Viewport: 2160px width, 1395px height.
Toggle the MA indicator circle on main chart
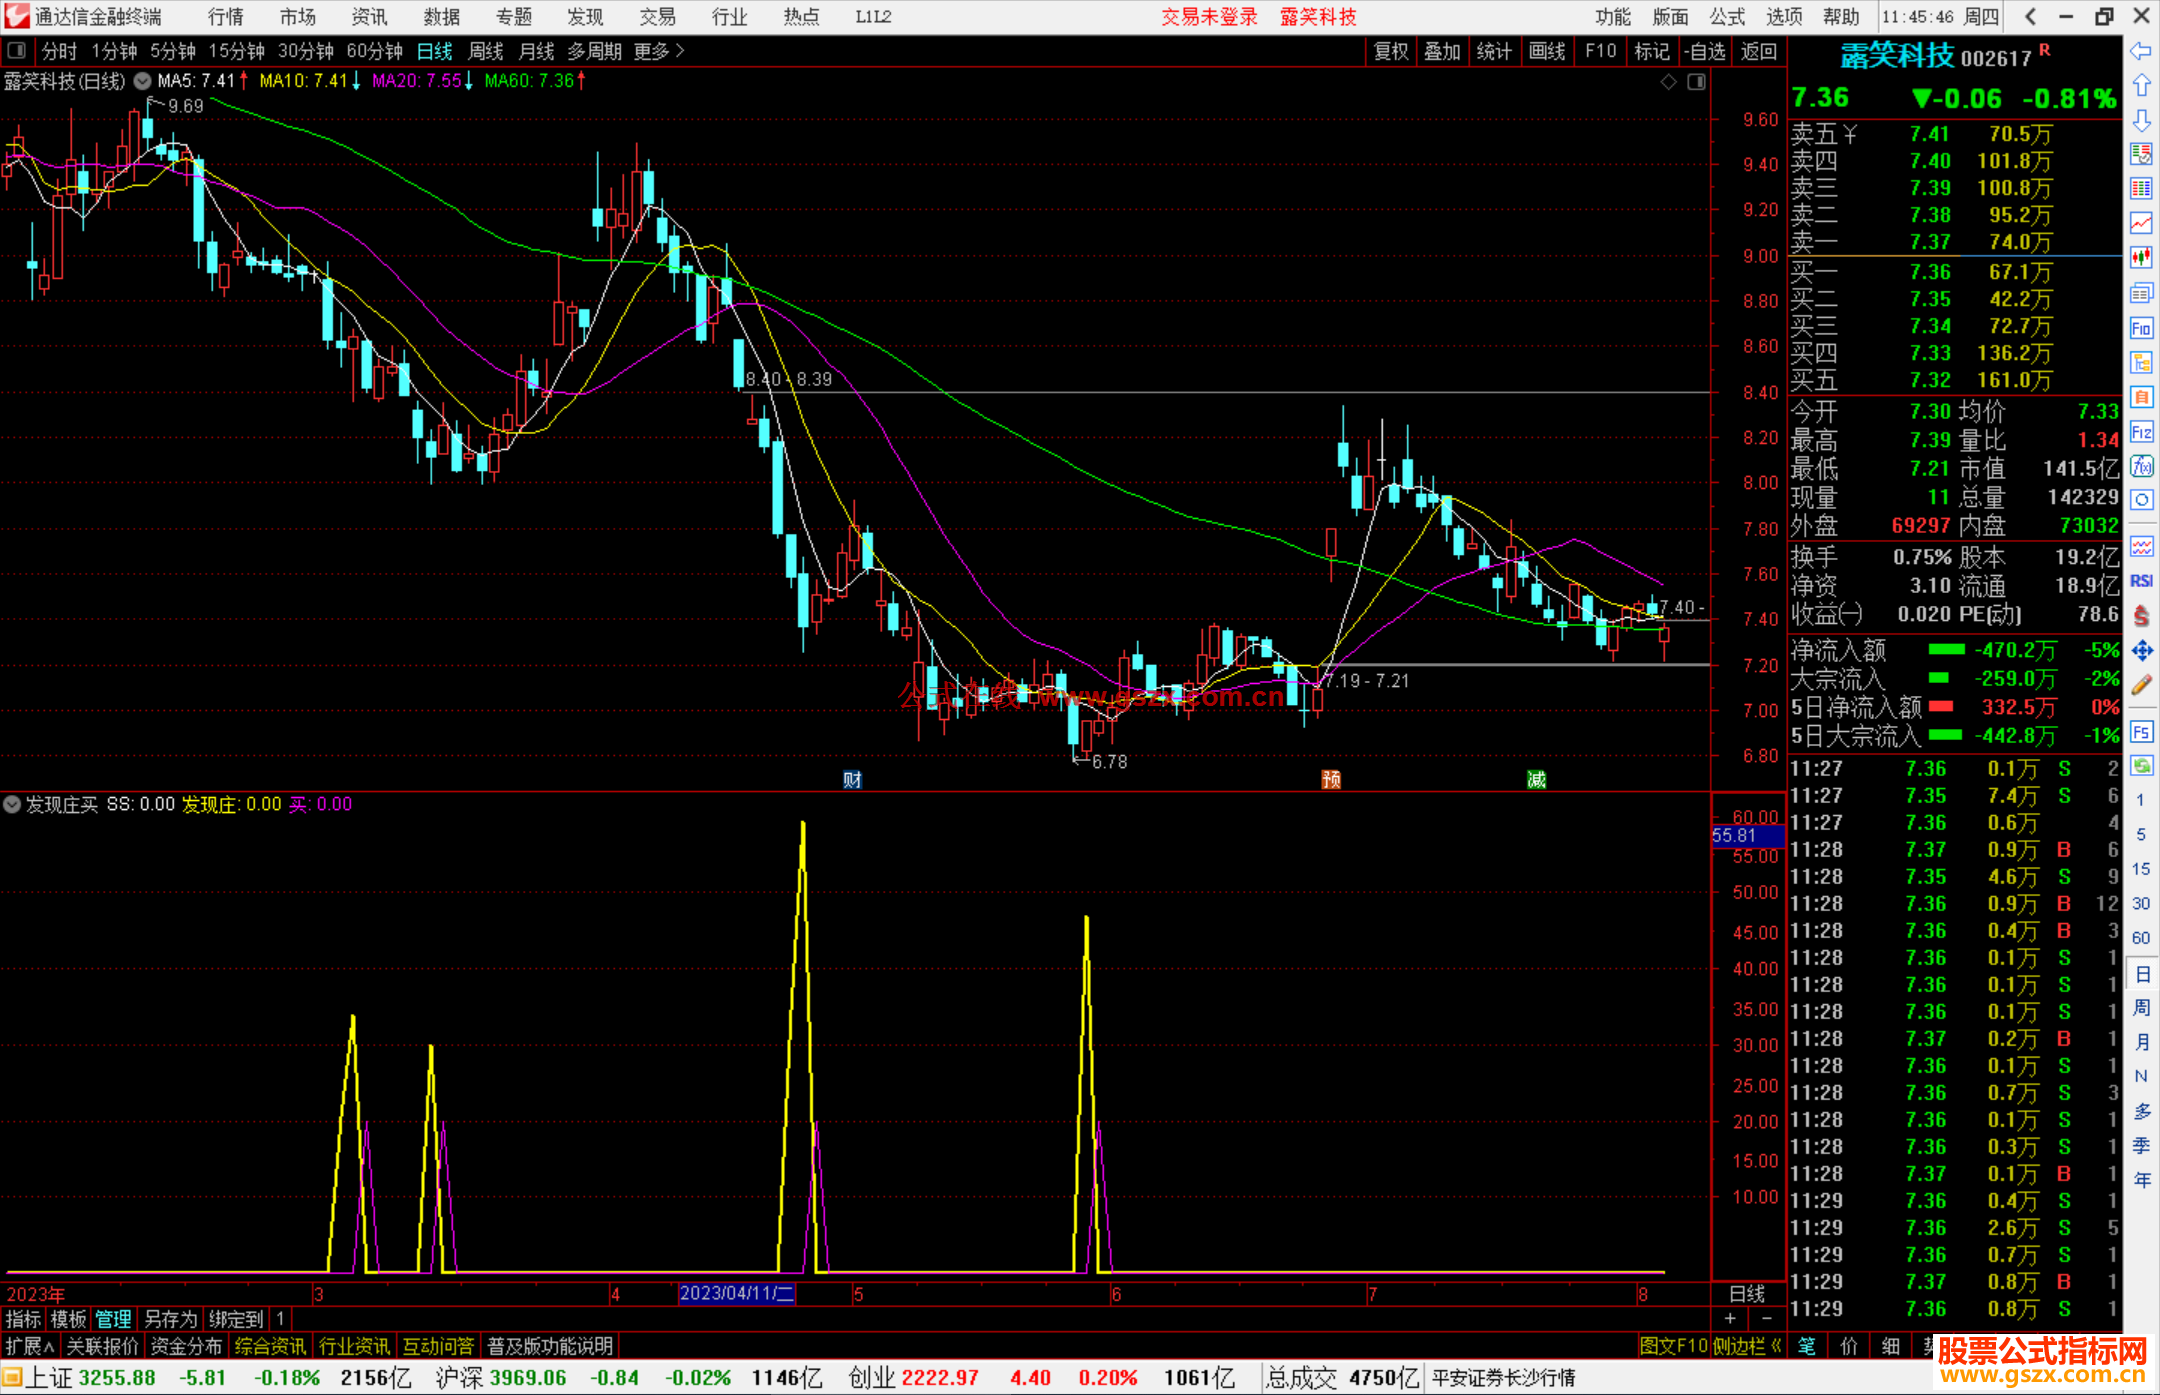(143, 81)
